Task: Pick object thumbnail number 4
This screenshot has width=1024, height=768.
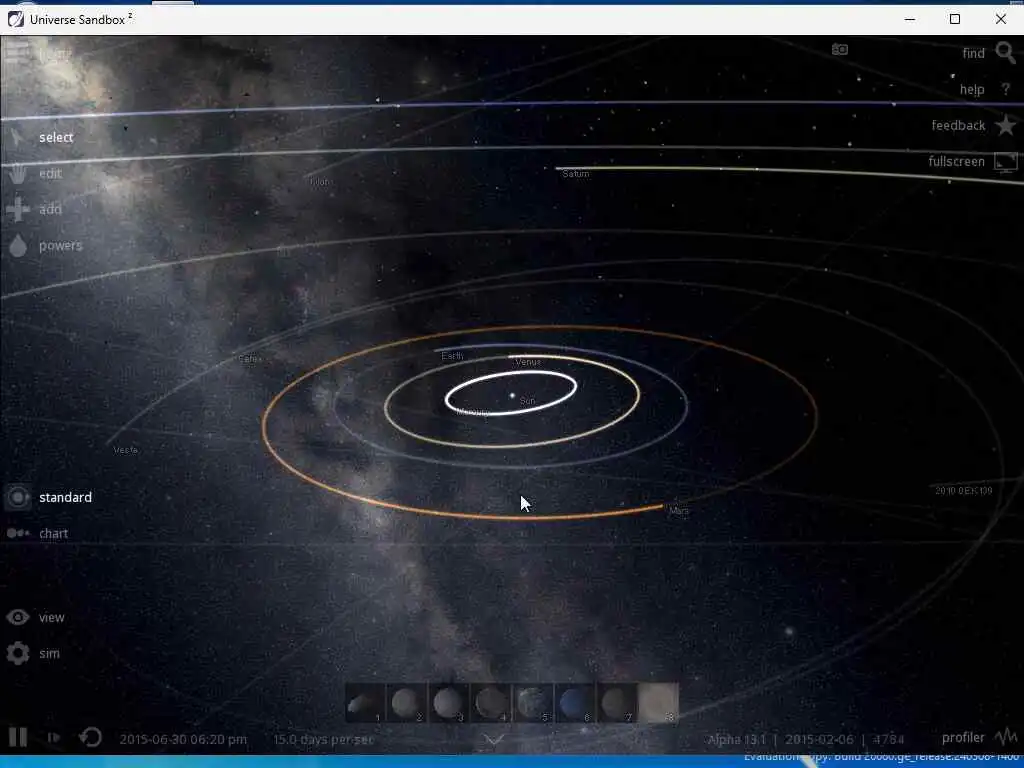Action: tap(490, 703)
